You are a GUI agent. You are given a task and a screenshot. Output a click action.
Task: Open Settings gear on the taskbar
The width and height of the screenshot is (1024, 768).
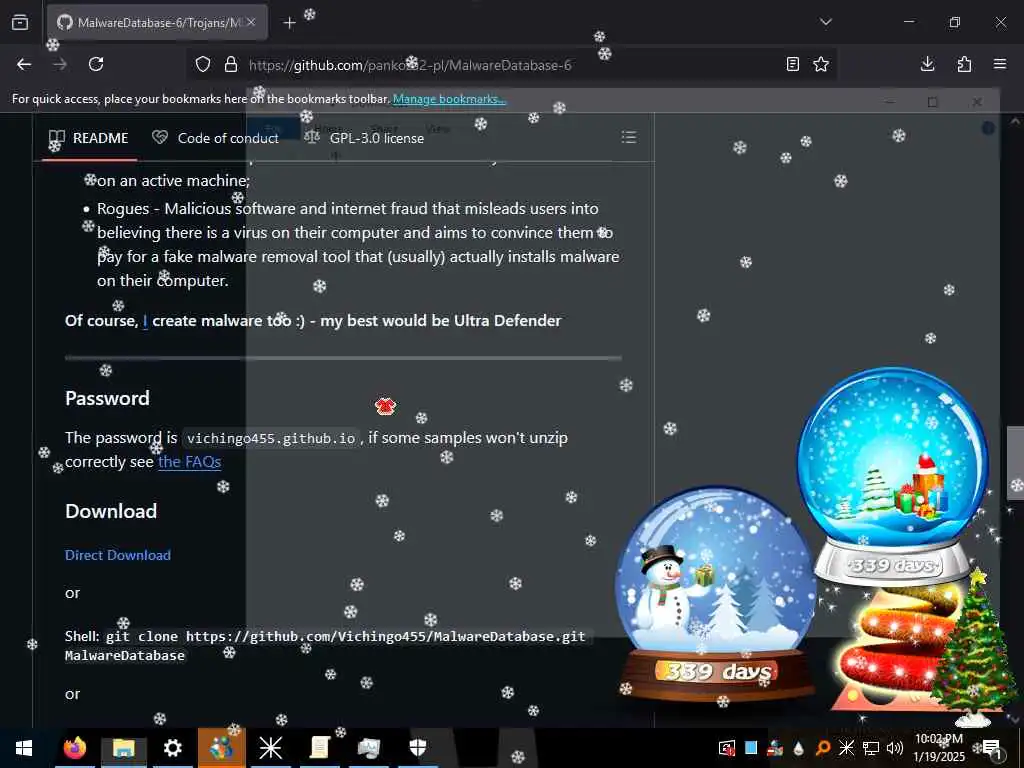tap(172, 748)
